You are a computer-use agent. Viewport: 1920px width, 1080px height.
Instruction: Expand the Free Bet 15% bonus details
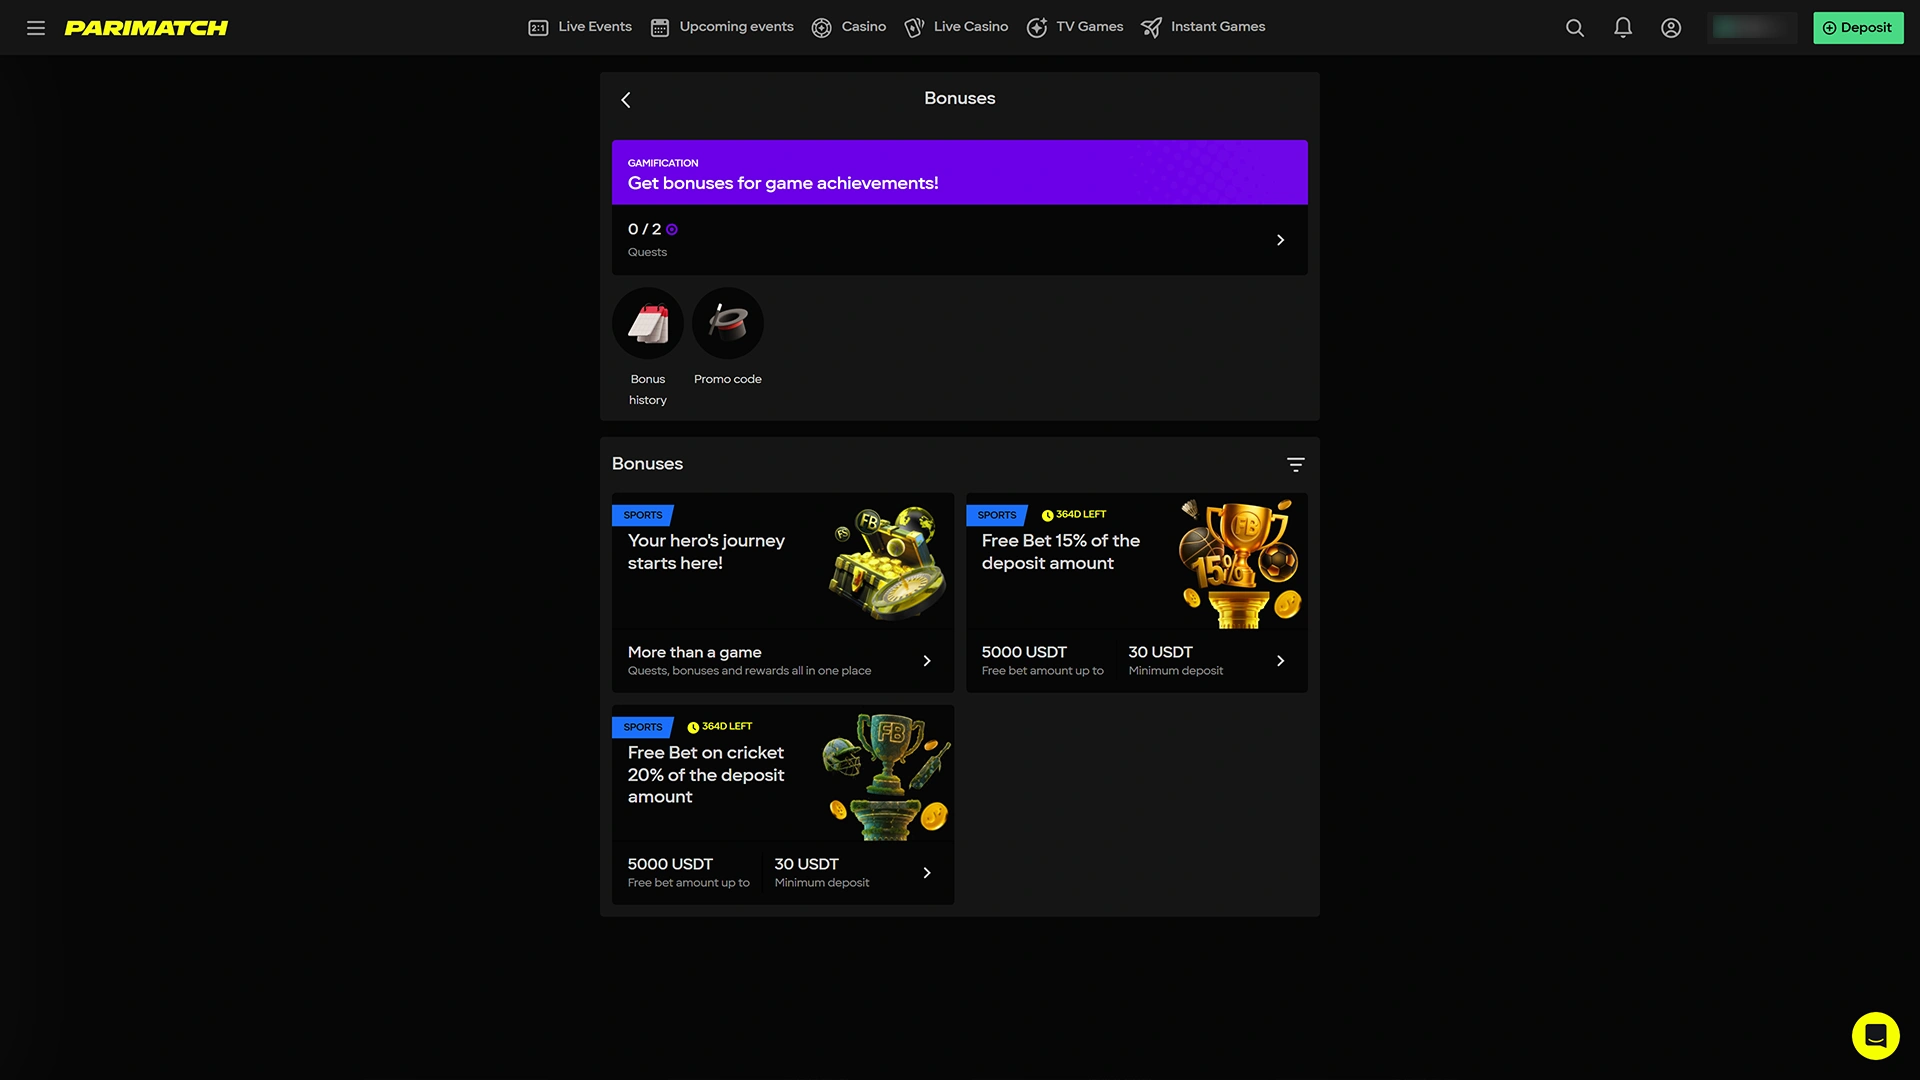tap(1281, 660)
